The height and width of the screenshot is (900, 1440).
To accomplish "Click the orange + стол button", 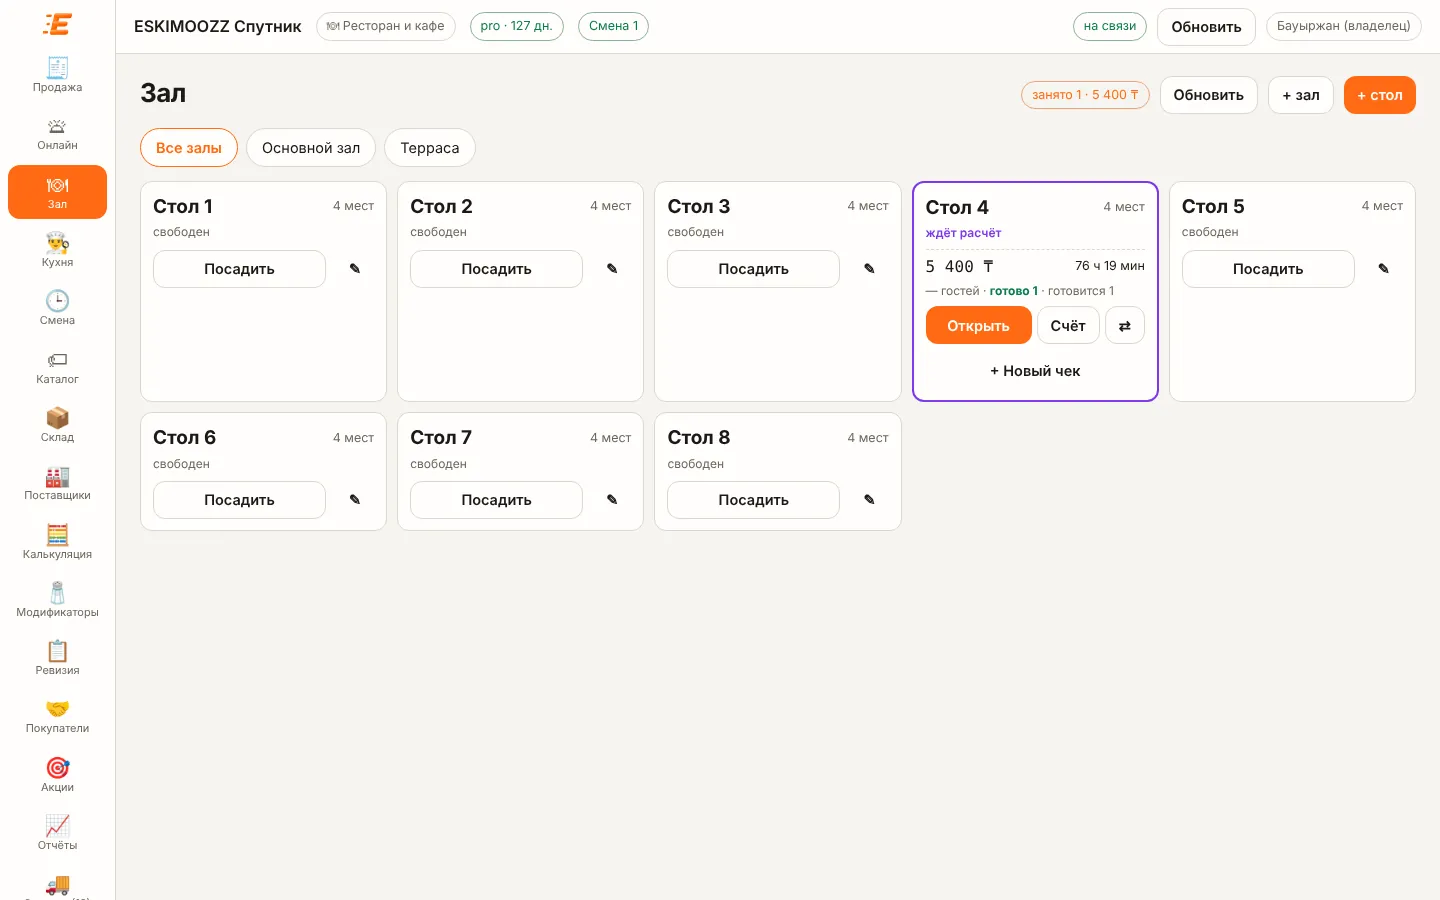I will (x=1380, y=95).
